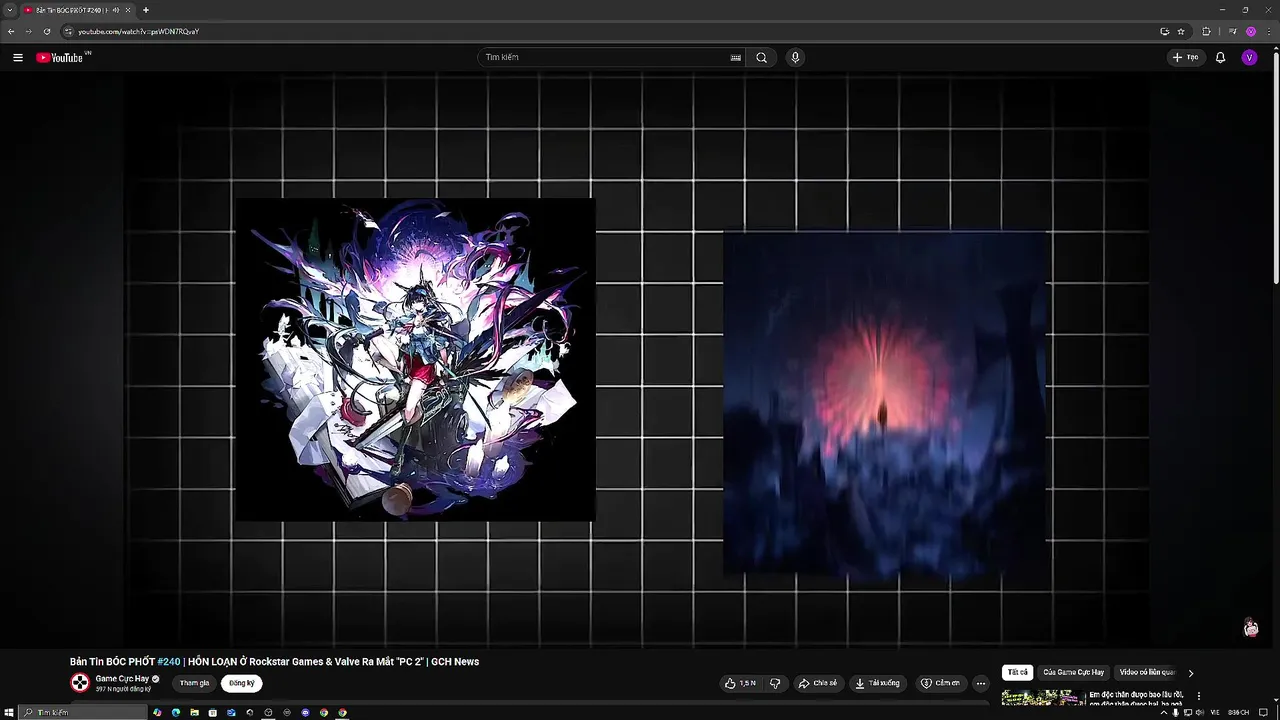
Task: Click the Đăng ký subscribe button
Action: click(x=242, y=683)
